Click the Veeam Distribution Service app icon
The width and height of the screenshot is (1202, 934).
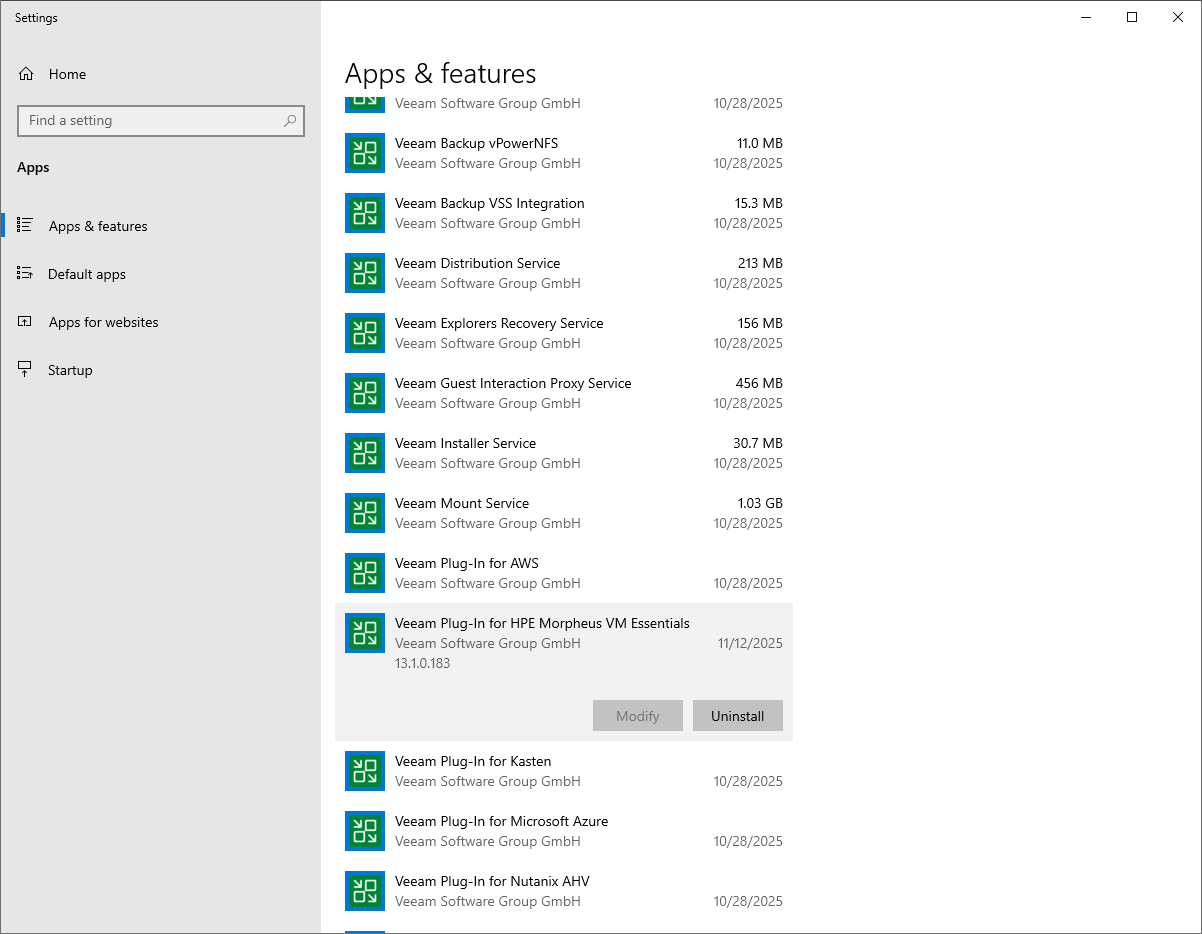coord(364,273)
